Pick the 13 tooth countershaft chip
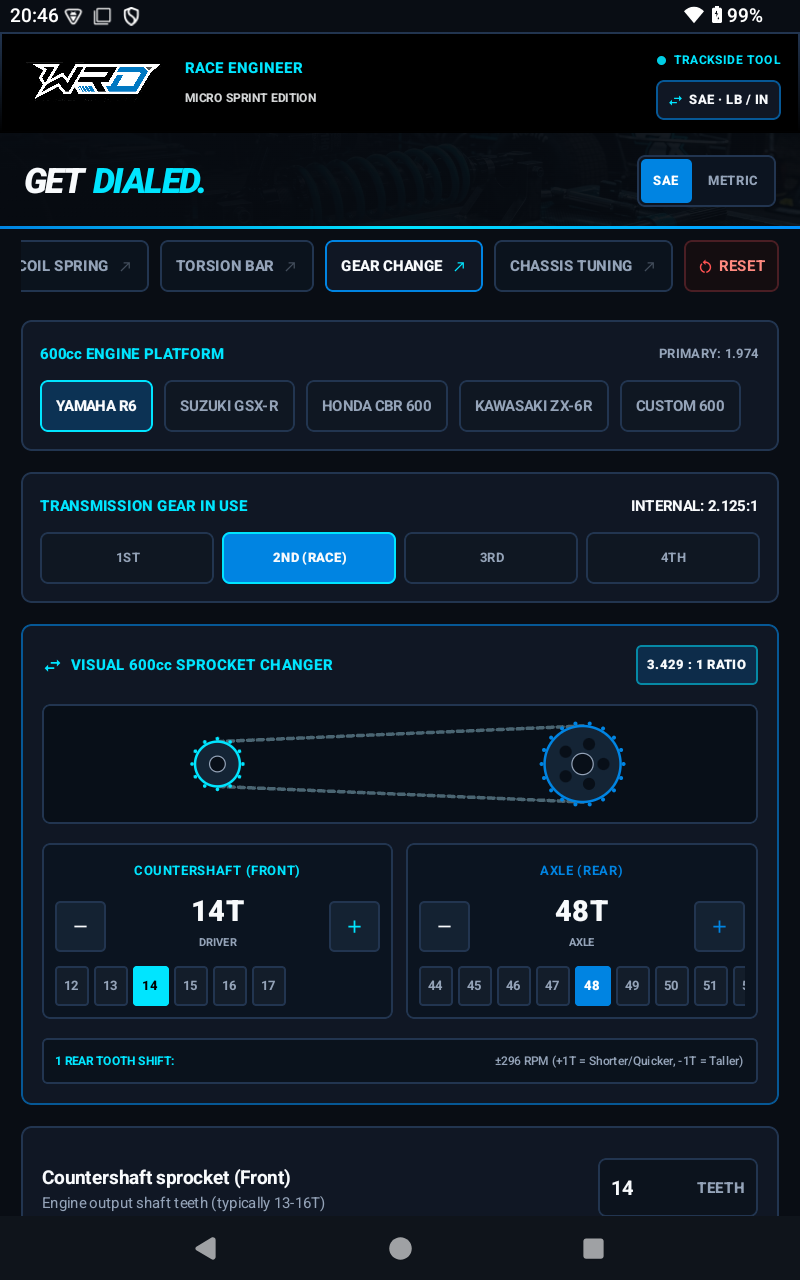Image resolution: width=800 pixels, height=1280 pixels. click(x=111, y=986)
